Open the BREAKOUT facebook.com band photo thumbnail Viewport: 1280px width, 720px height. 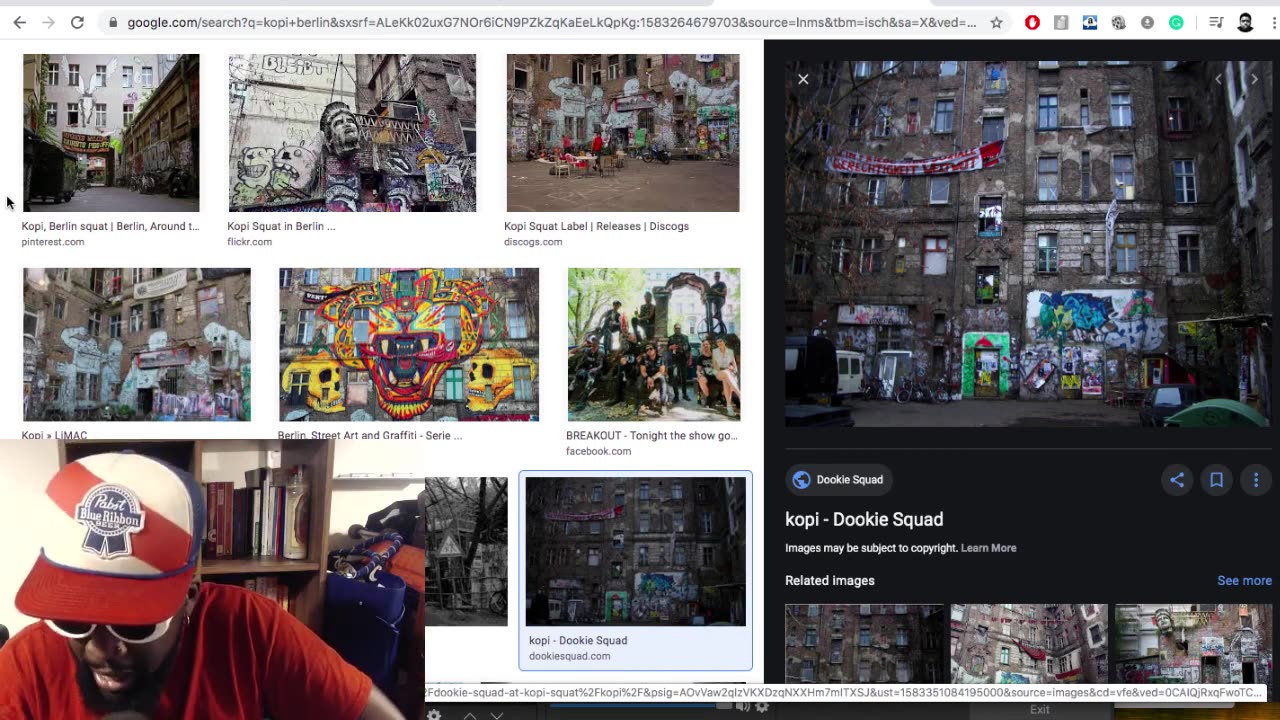pos(654,344)
